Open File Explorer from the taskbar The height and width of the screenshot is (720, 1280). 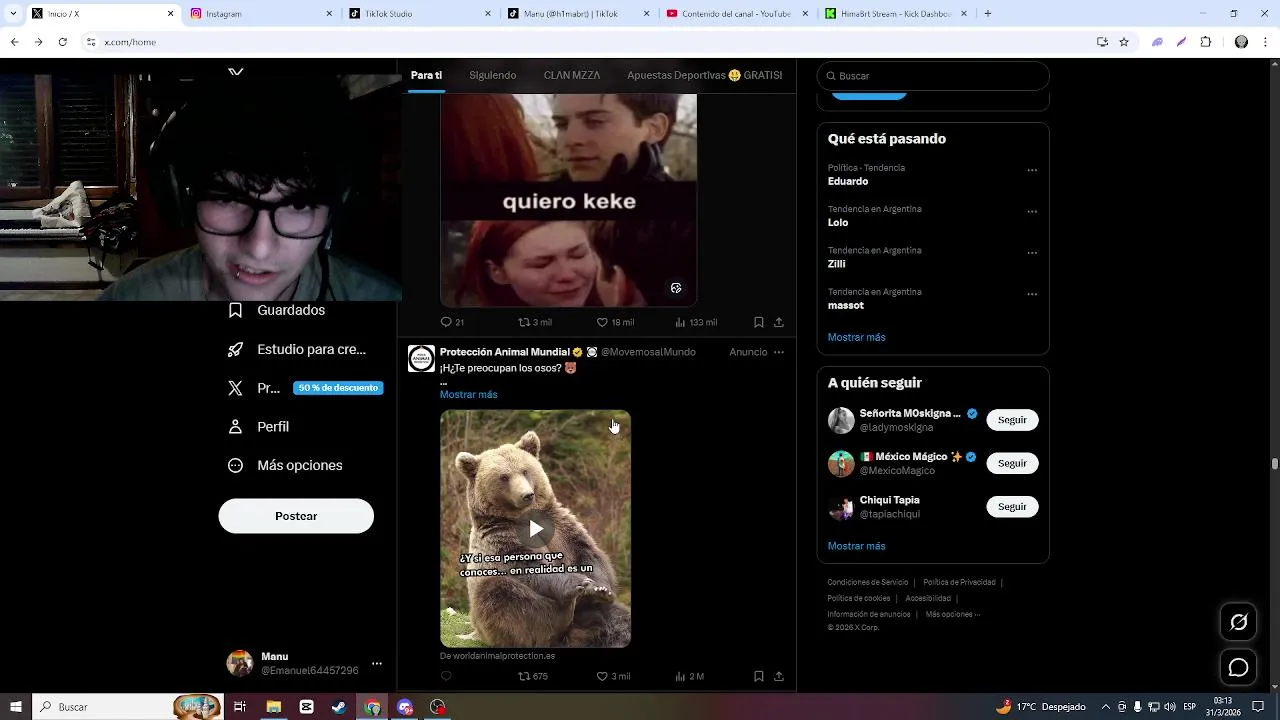[273, 707]
